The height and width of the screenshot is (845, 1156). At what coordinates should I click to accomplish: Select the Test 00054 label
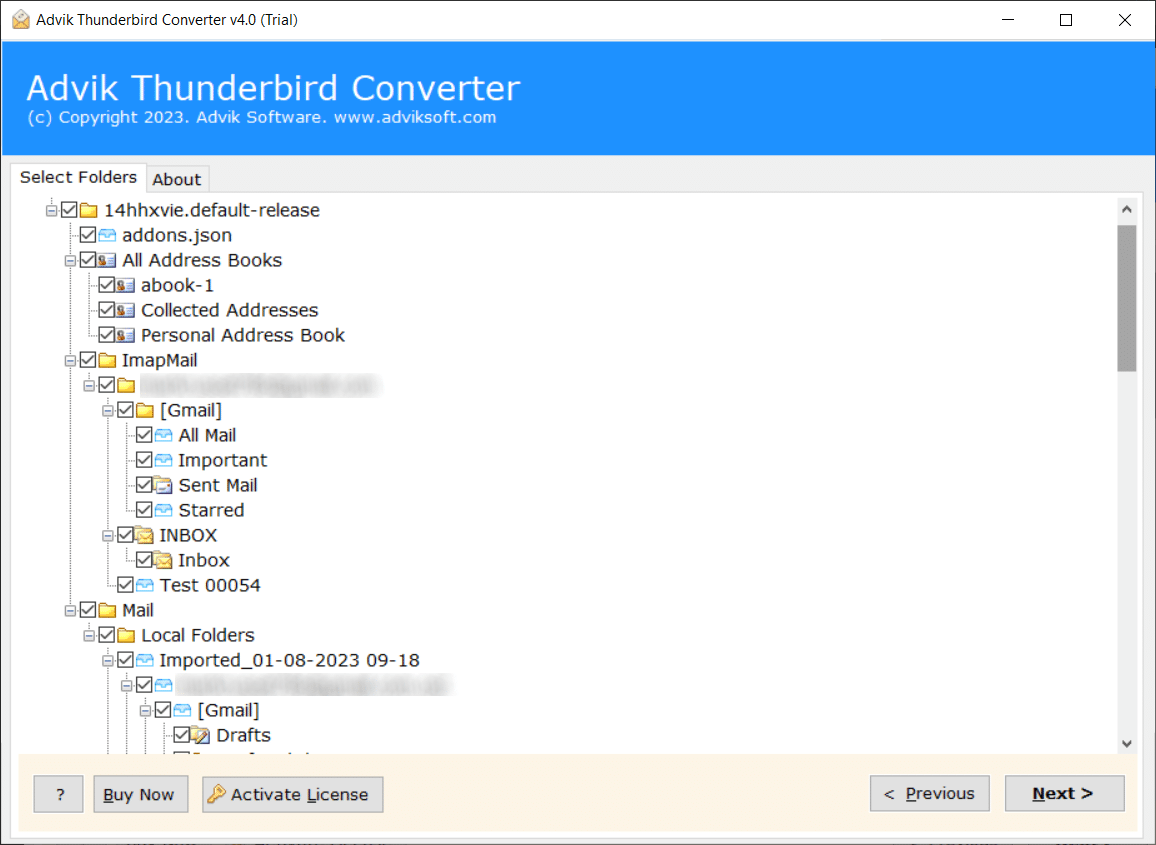click(210, 585)
